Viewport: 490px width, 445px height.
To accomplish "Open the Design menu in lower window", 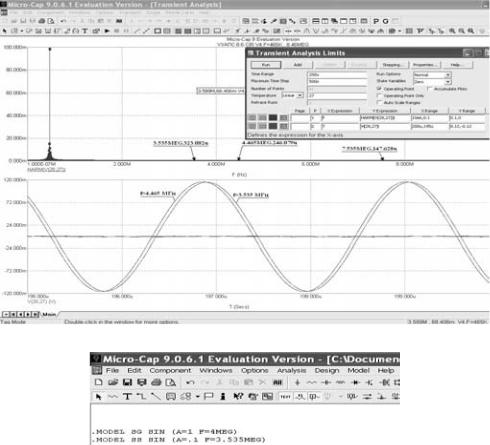I will point(327,370).
